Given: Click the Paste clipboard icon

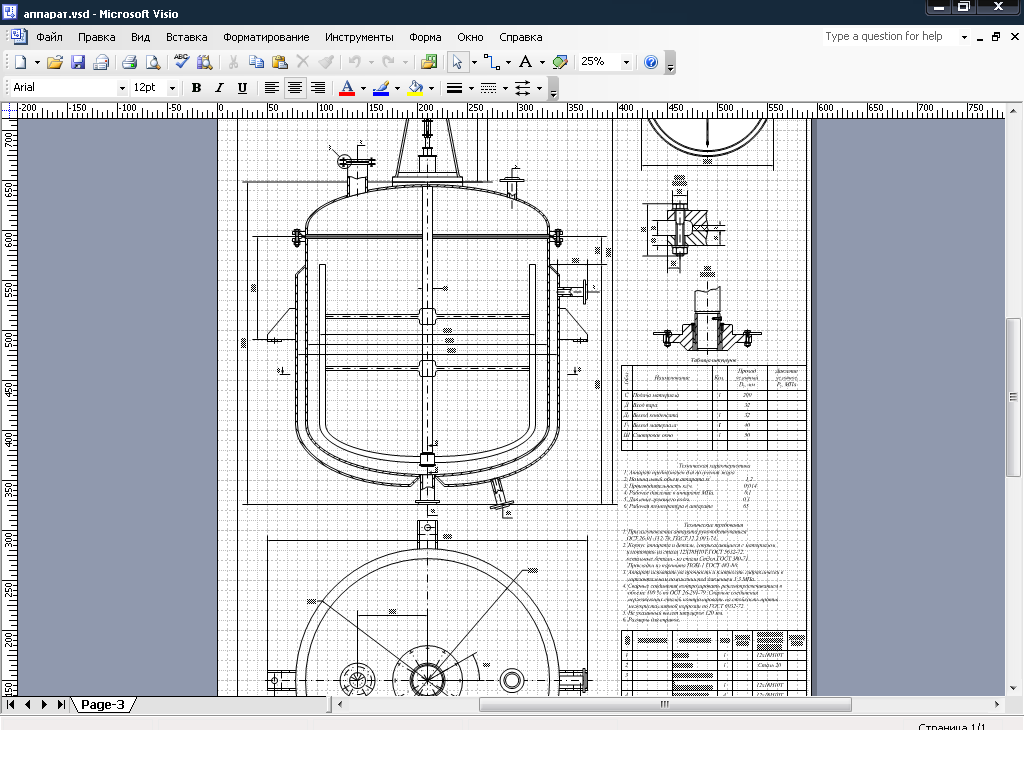Looking at the screenshot, I should point(280,62).
